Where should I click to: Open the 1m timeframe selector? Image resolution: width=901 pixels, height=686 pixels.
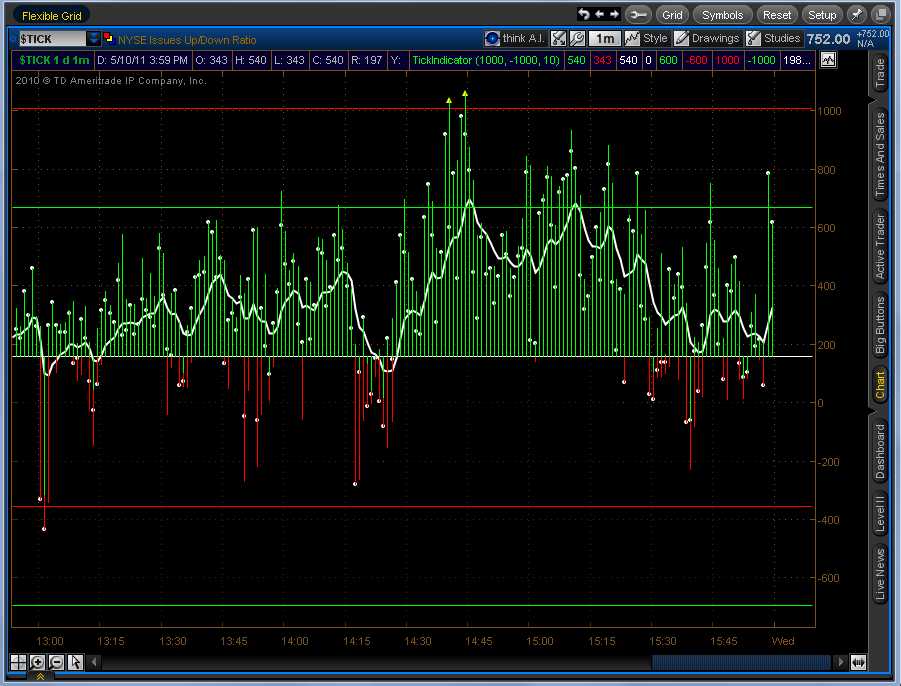pyautogui.click(x=604, y=38)
